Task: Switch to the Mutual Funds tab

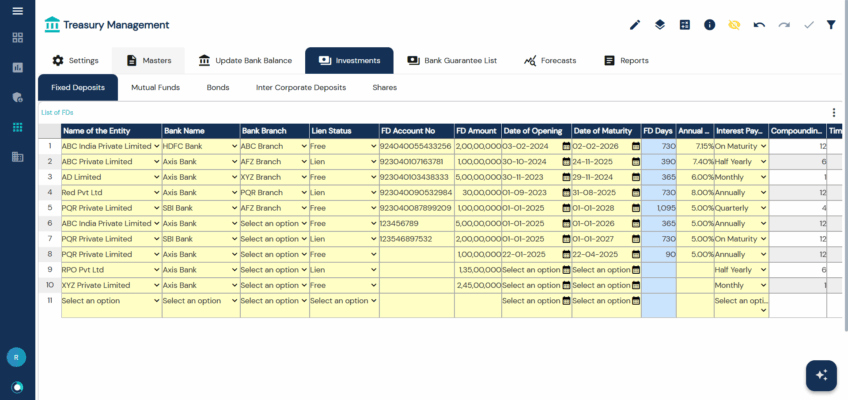Action: (x=155, y=88)
